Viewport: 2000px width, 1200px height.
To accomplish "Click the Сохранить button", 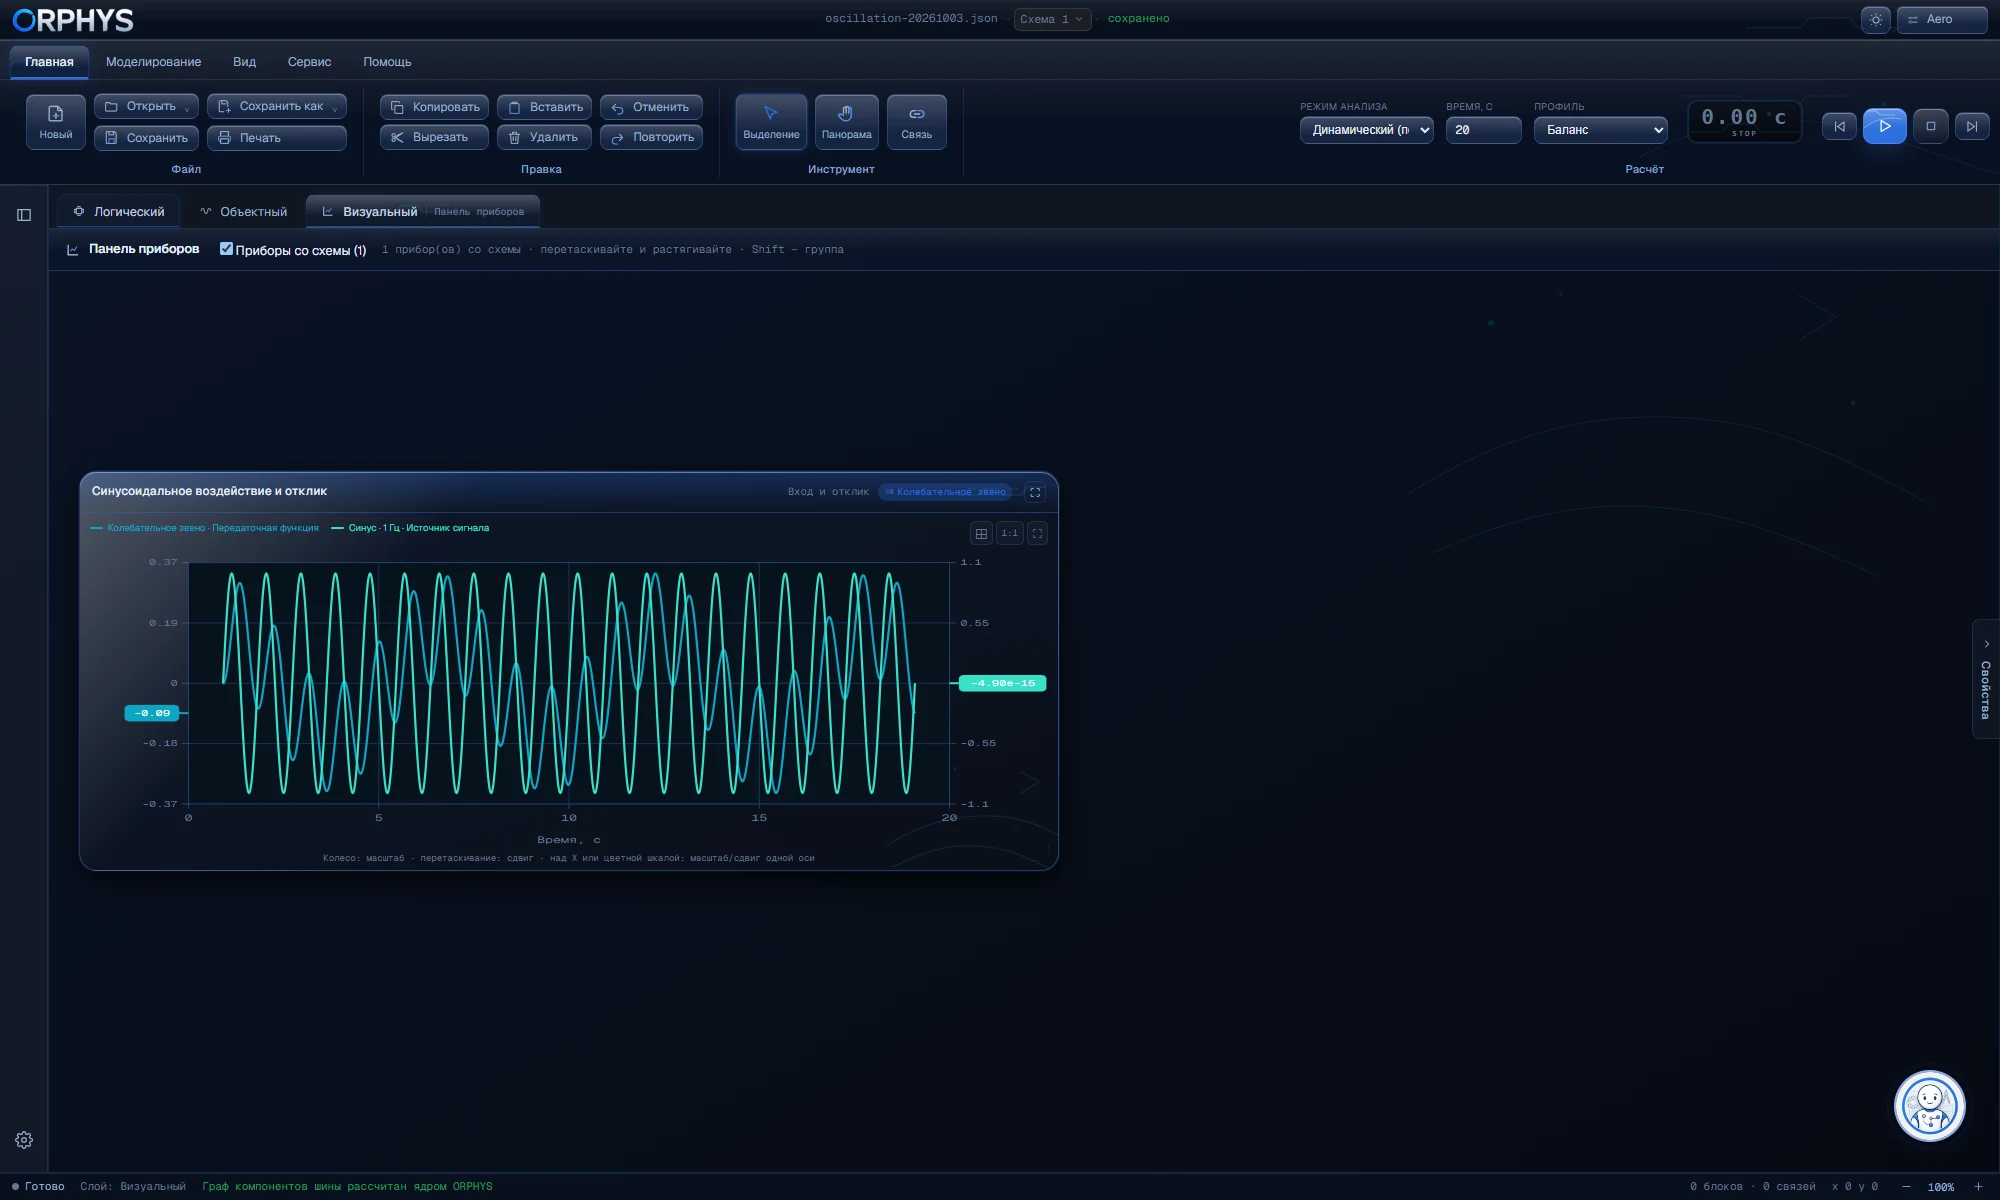I will click(x=146, y=138).
